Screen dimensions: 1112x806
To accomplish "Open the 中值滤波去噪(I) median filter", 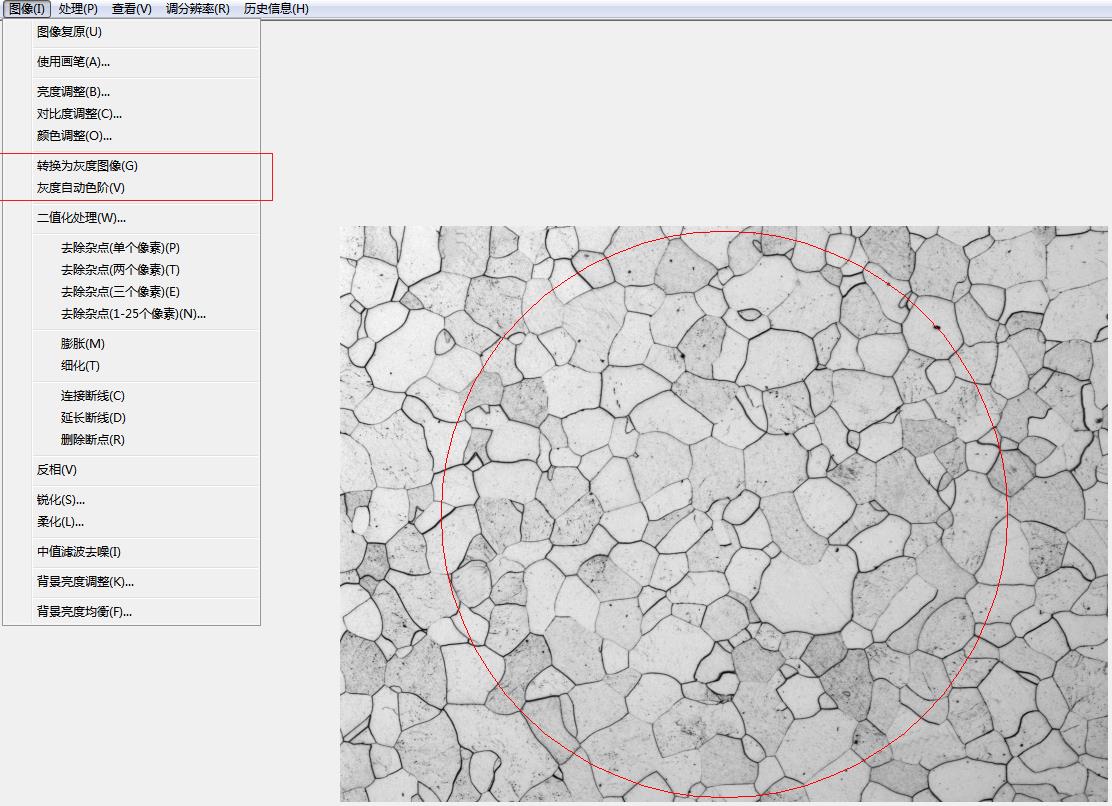I will pyautogui.click(x=79, y=551).
